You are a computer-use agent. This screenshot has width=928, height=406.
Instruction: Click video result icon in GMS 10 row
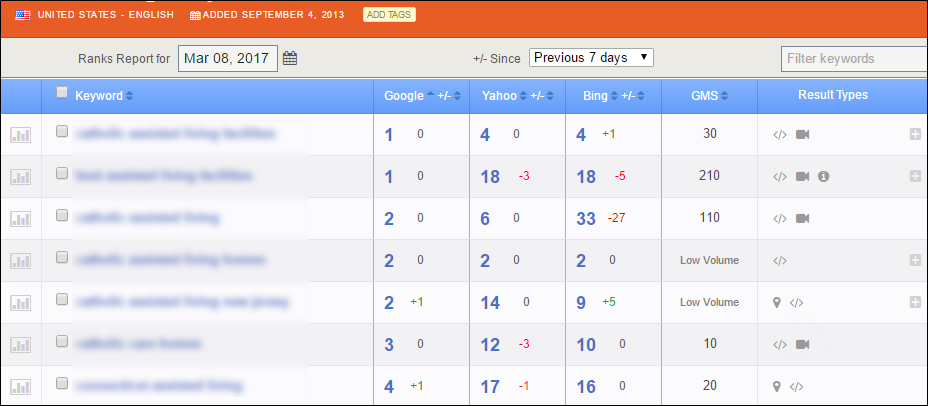click(803, 344)
